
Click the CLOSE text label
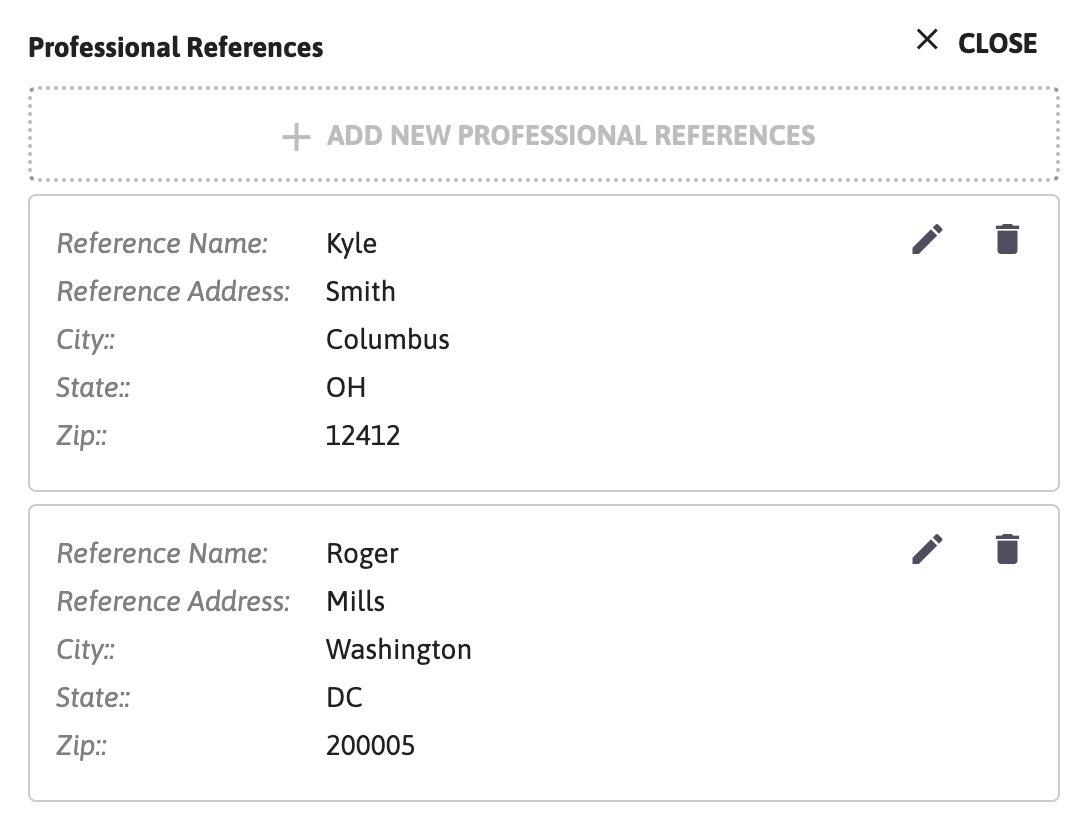(997, 44)
